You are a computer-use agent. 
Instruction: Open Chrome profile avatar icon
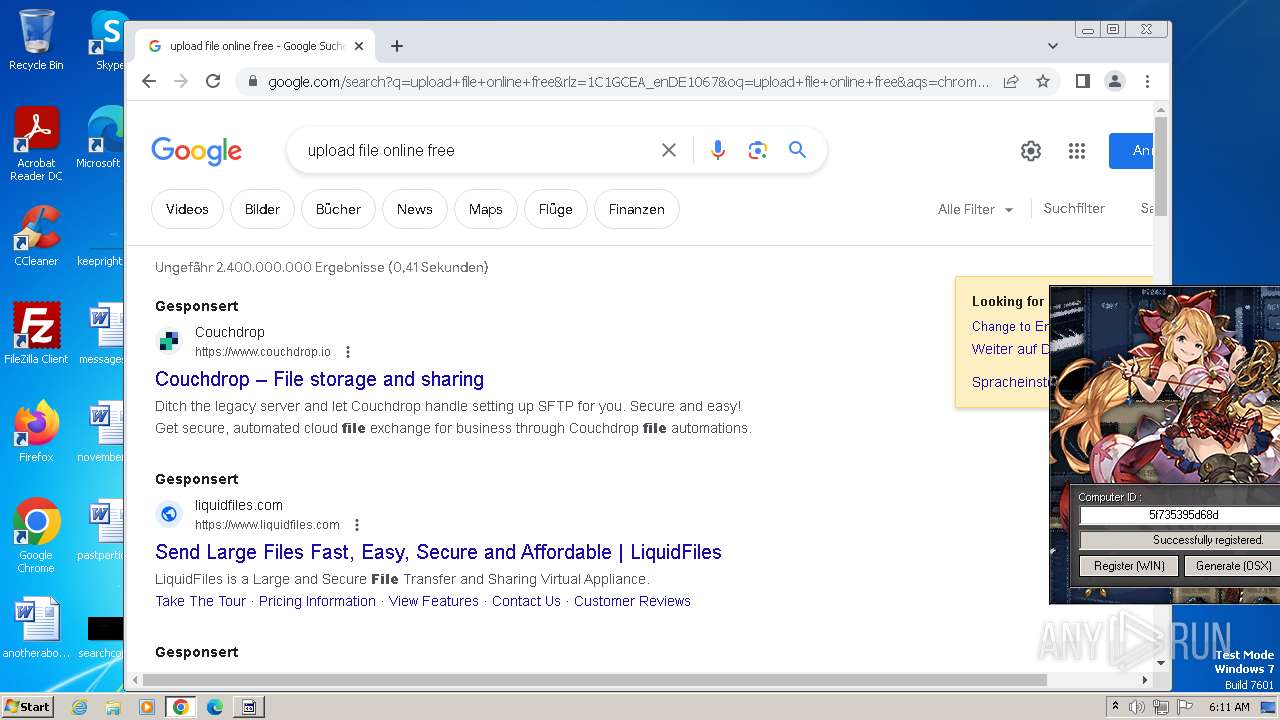point(1115,81)
